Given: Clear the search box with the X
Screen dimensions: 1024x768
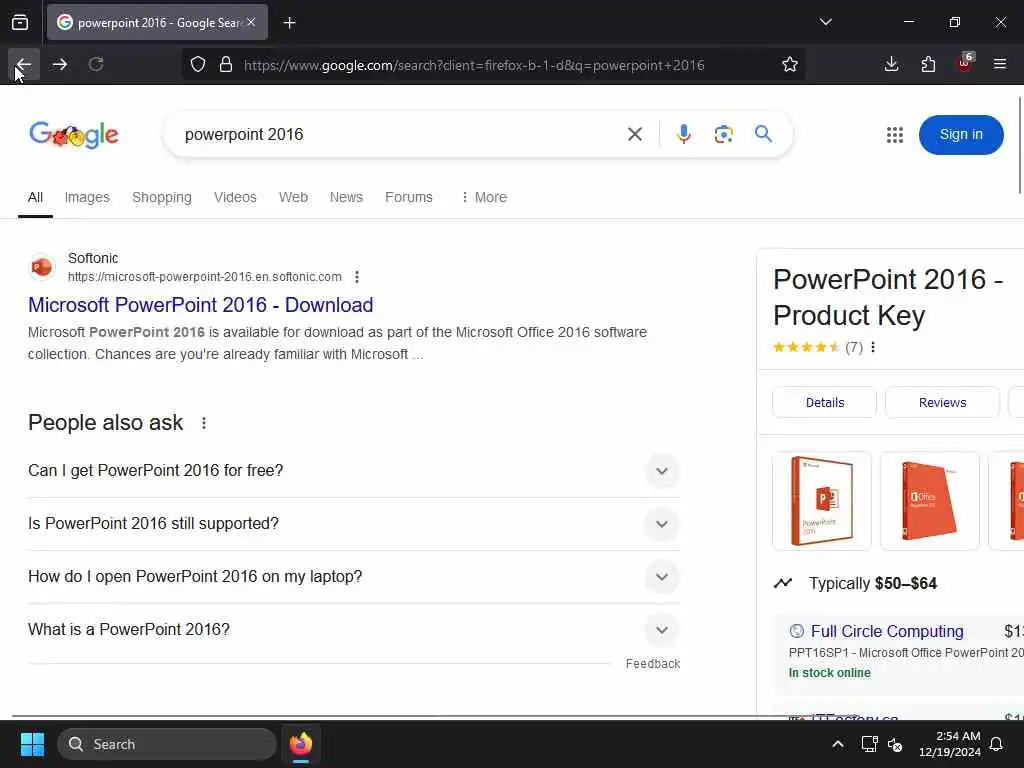Looking at the screenshot, I should click(634, 135).
